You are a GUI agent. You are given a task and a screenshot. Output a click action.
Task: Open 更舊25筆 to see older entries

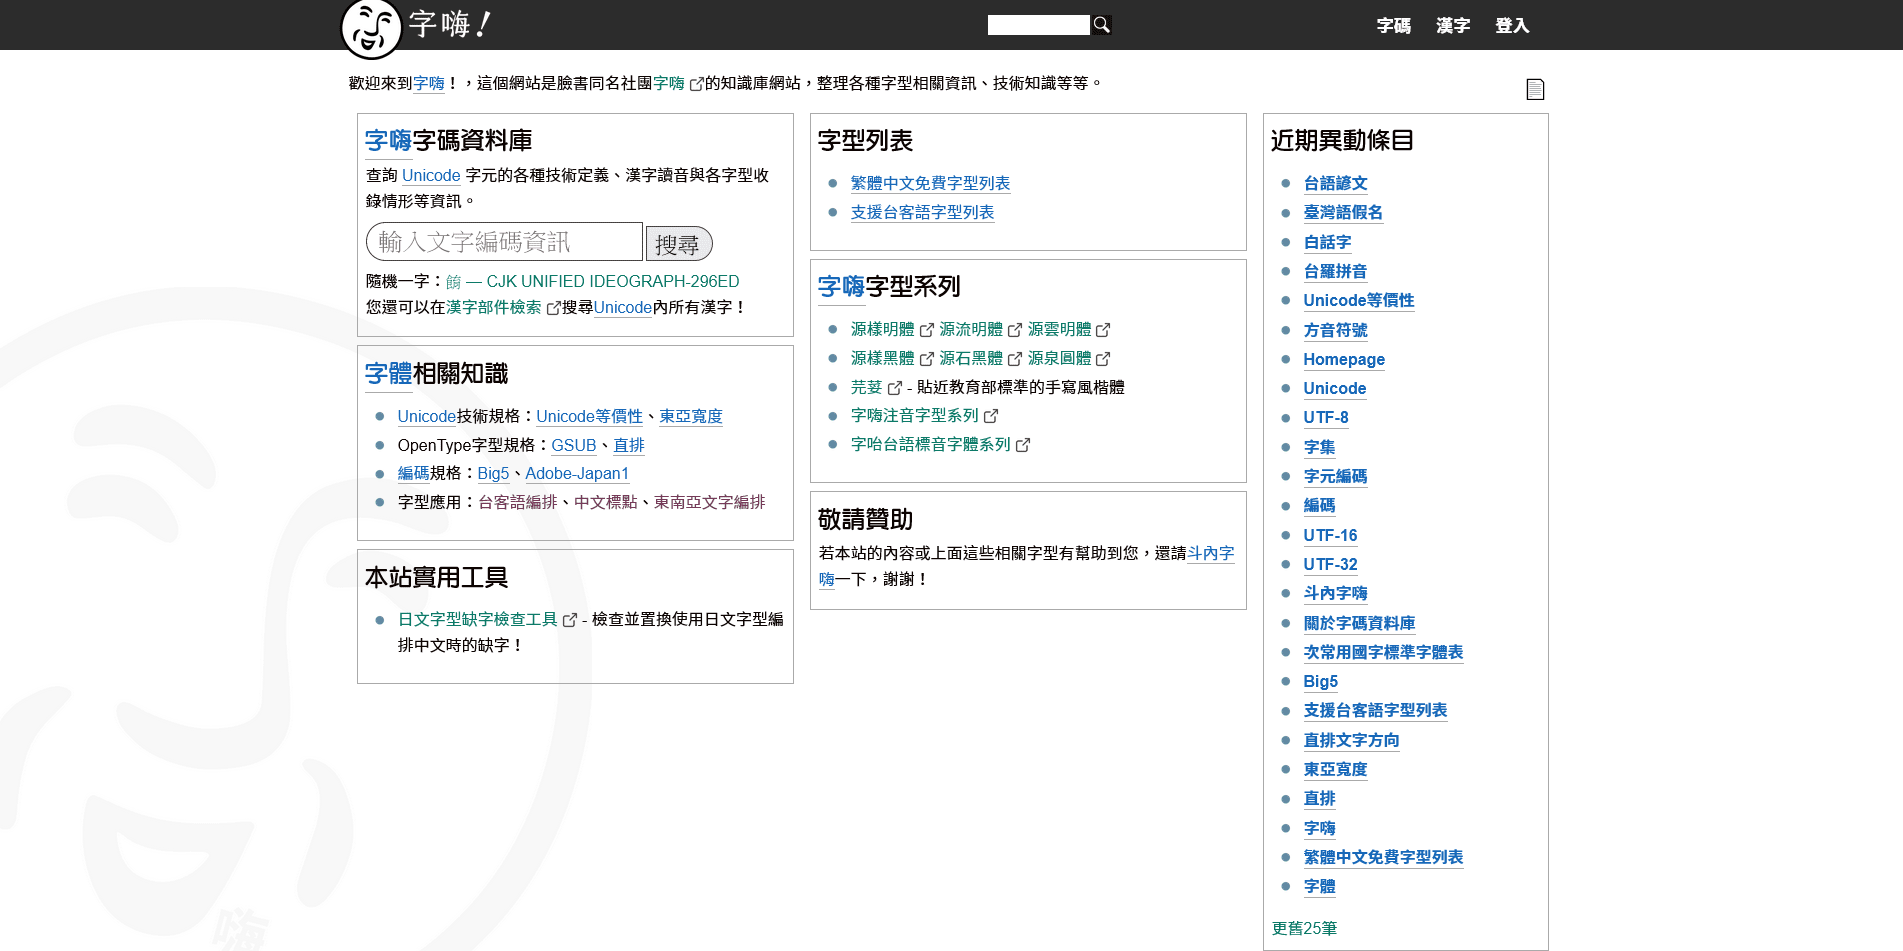1302,928
